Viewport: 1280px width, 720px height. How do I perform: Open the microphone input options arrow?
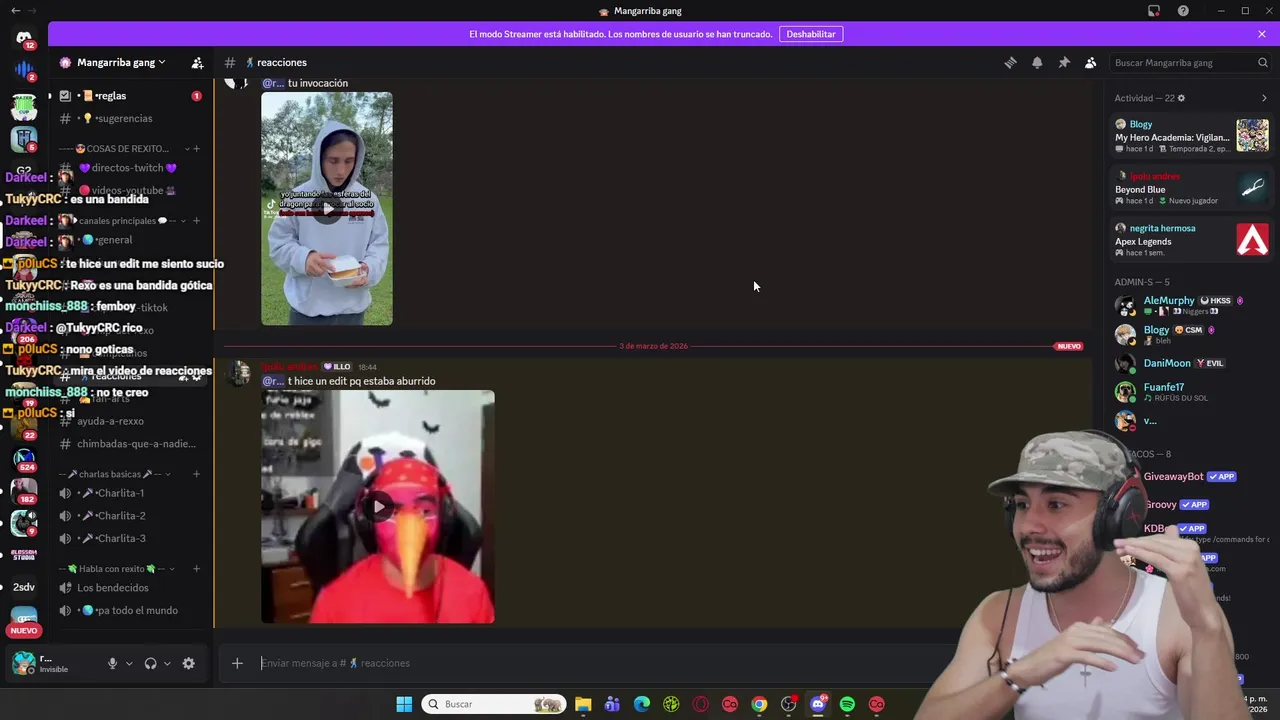[x=129, y=663]
